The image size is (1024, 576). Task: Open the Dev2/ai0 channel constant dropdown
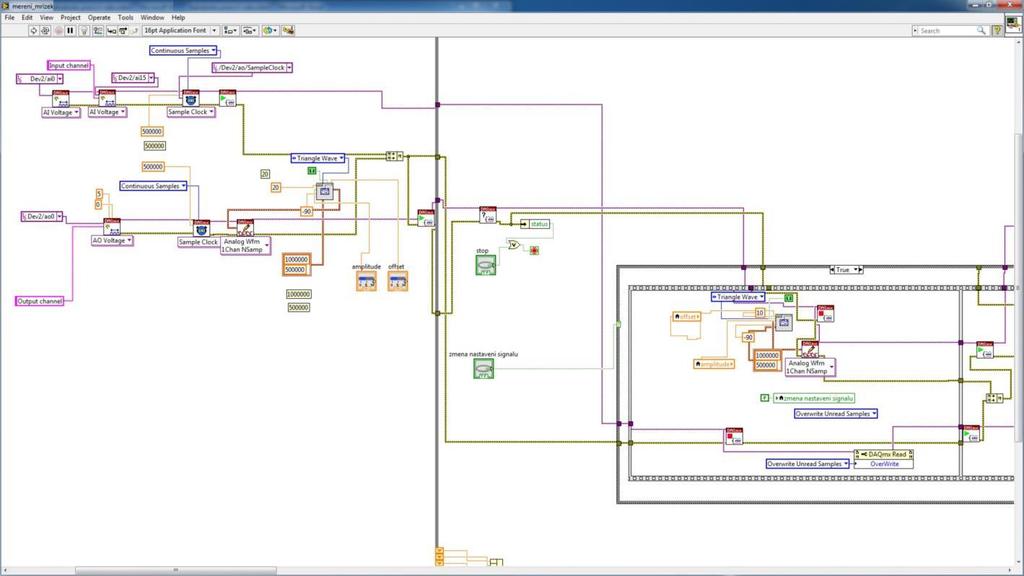(x=60, y=79)
